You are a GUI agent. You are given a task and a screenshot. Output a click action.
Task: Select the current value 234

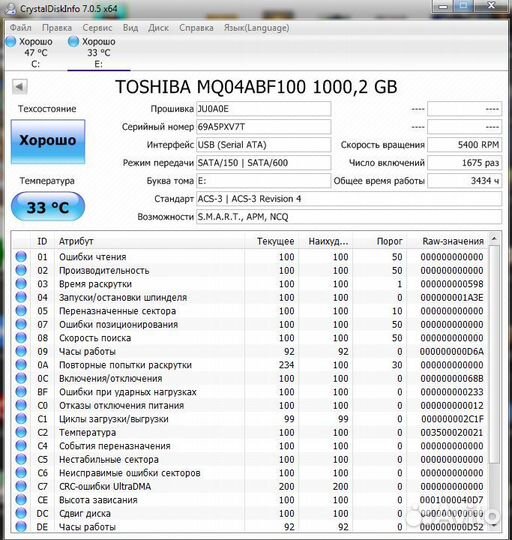coord(286,365)
